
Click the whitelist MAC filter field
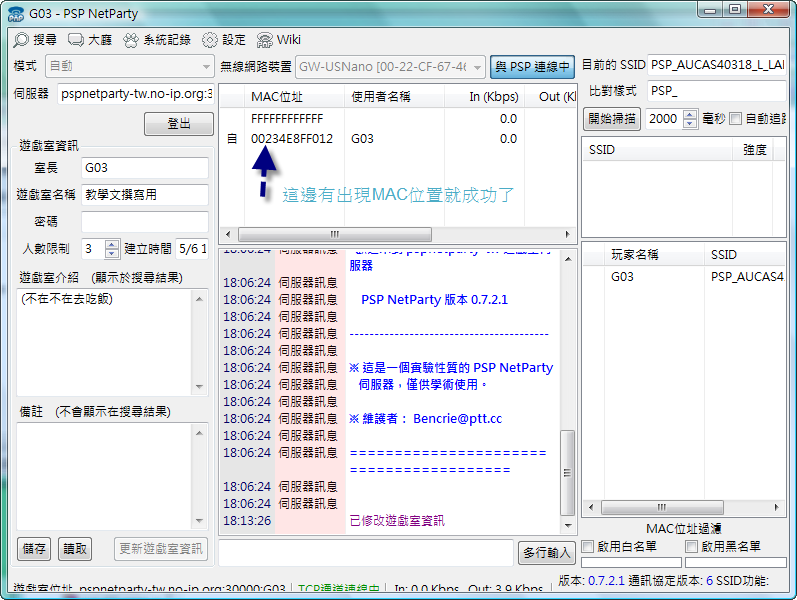(x=631, y=562)
